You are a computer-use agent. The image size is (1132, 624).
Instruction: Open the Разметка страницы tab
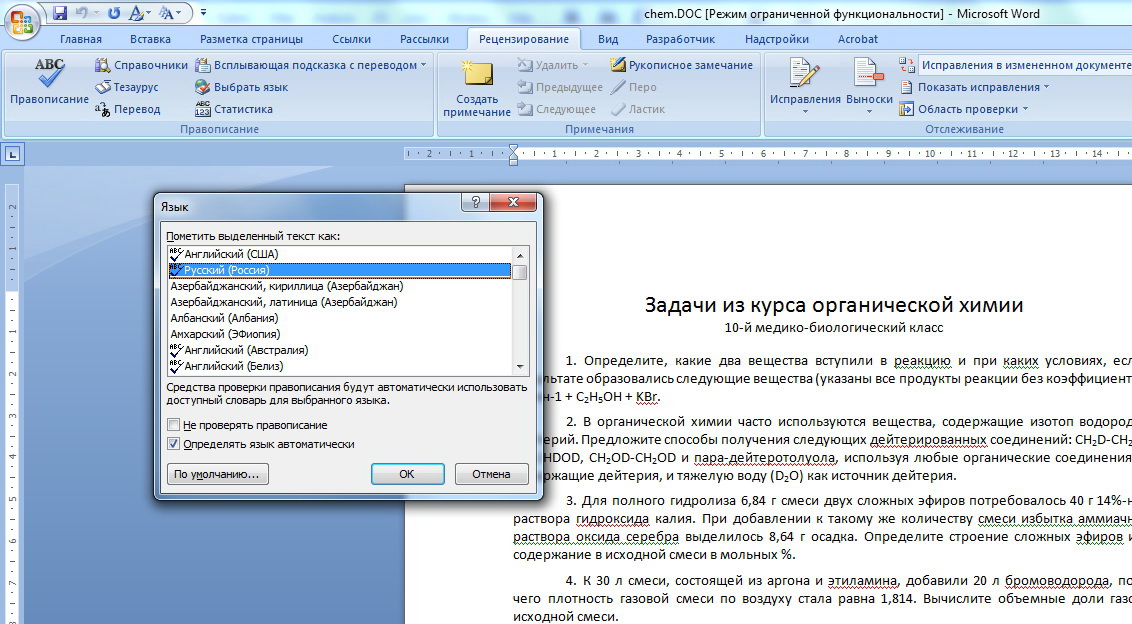click(x=251, y=39)
